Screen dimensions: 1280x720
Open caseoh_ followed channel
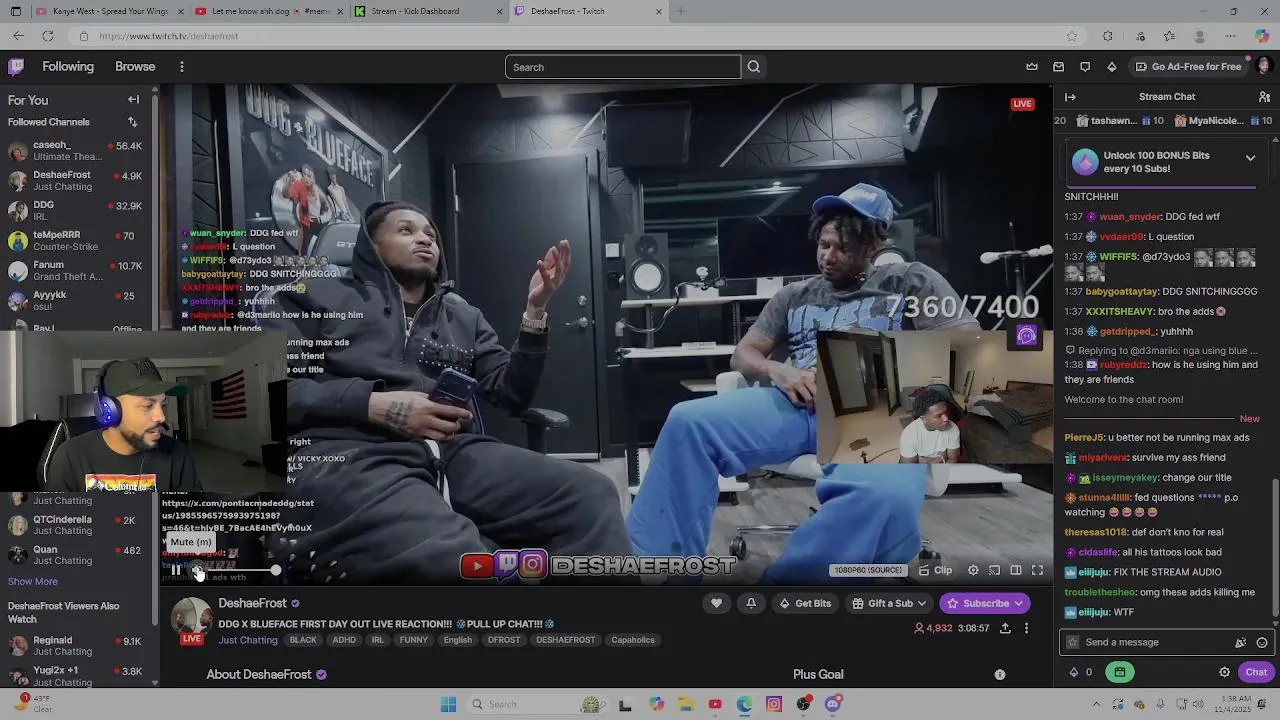tap(76, 151)
